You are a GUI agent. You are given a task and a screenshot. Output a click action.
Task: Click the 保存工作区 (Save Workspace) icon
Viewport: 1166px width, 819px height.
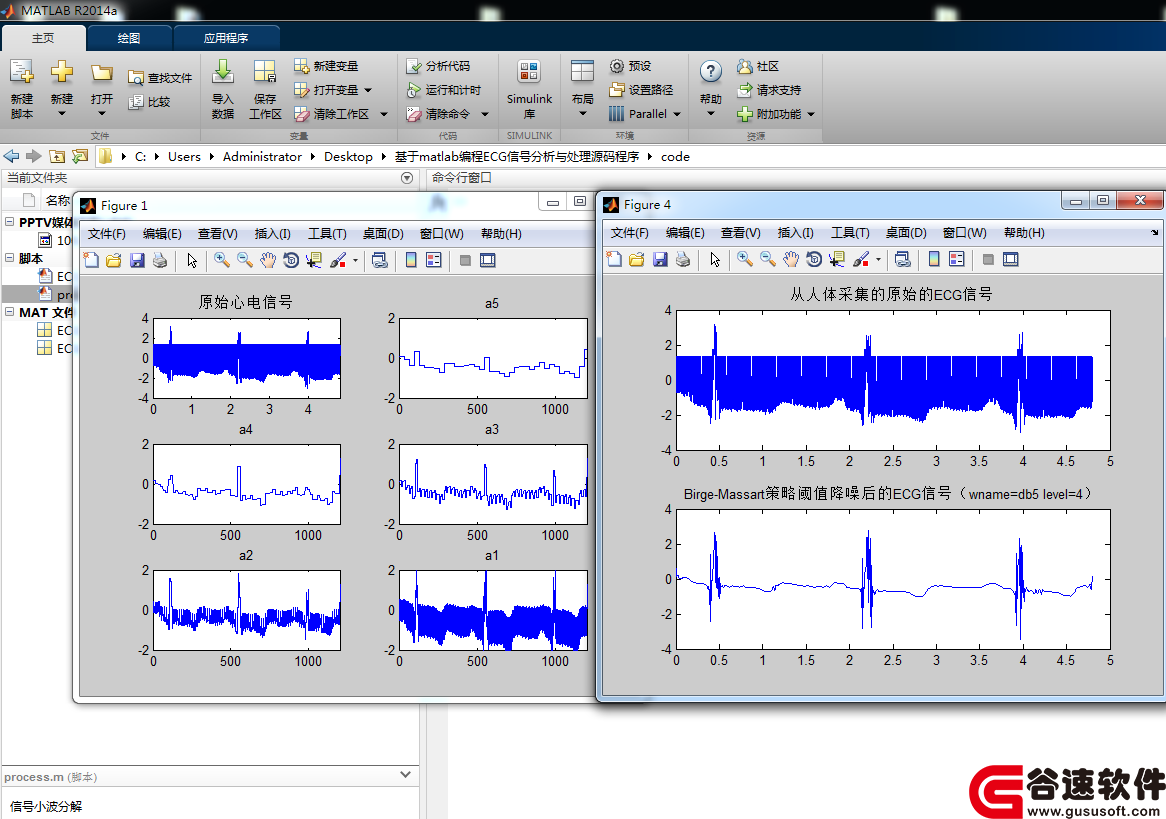[265, 72]
